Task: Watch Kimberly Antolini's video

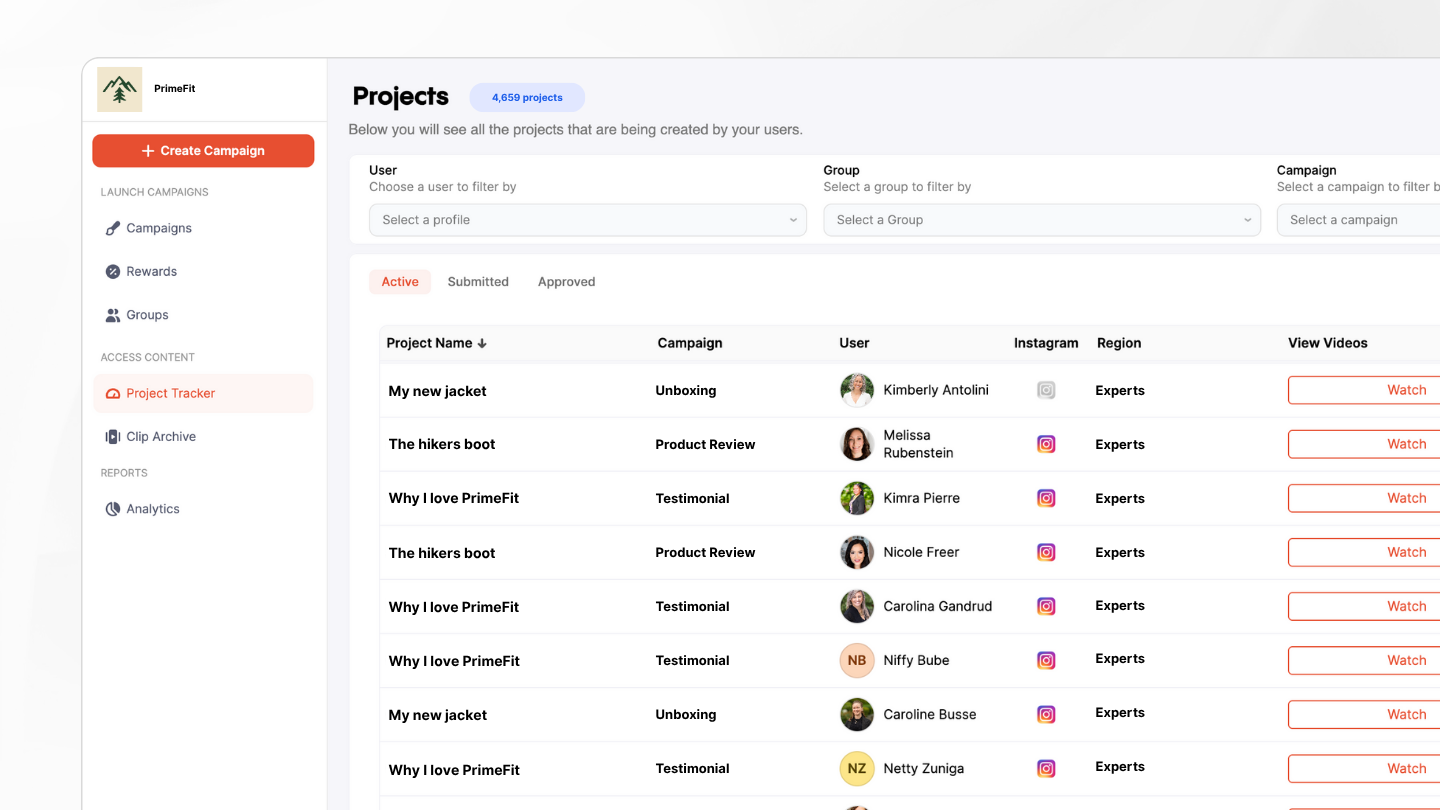Action: 1364,390
